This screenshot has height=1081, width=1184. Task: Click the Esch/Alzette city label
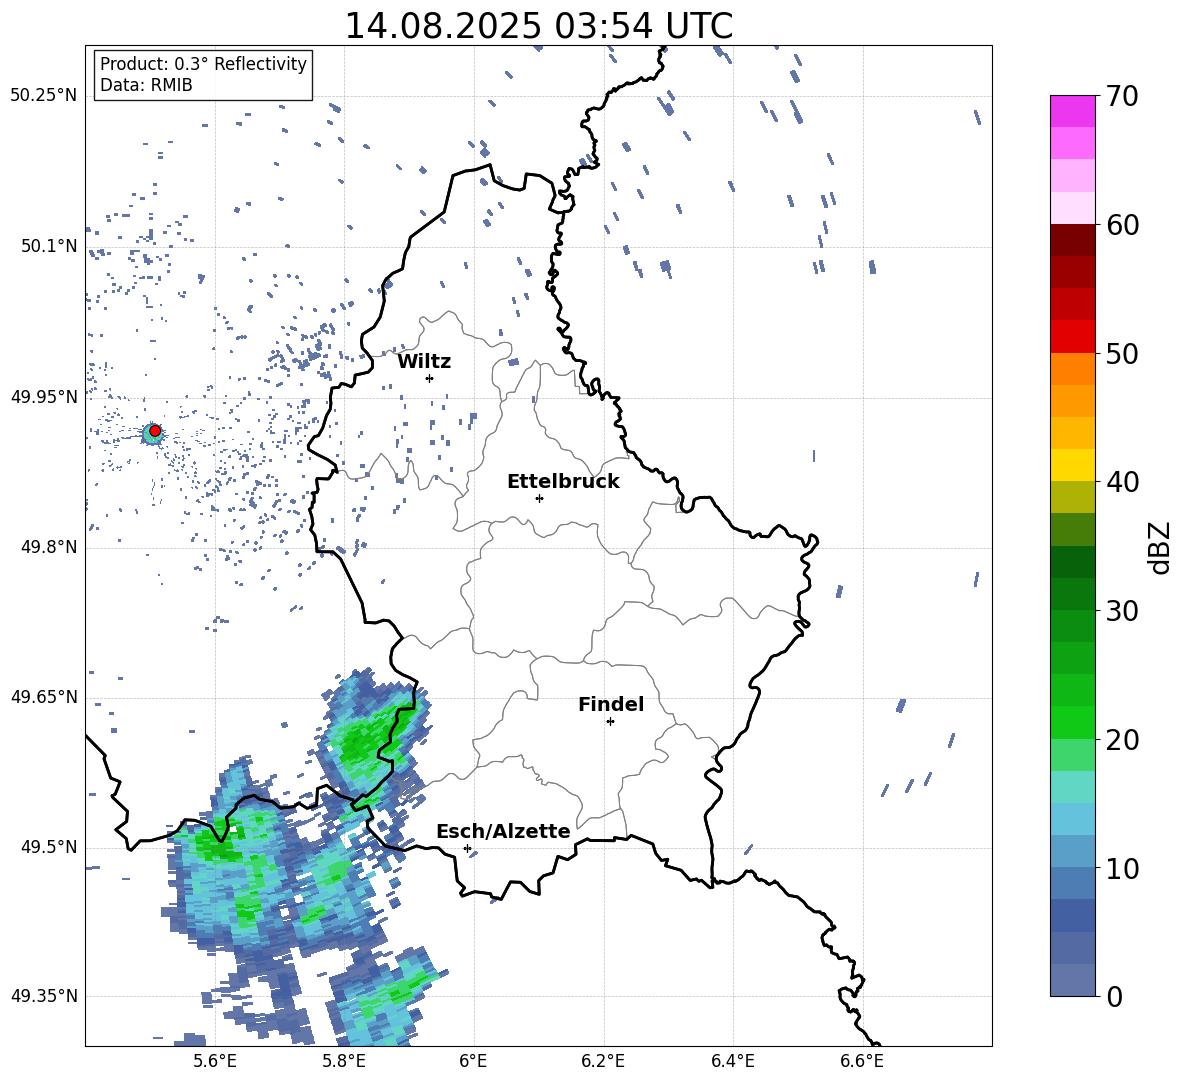click(x=503, y=831)
